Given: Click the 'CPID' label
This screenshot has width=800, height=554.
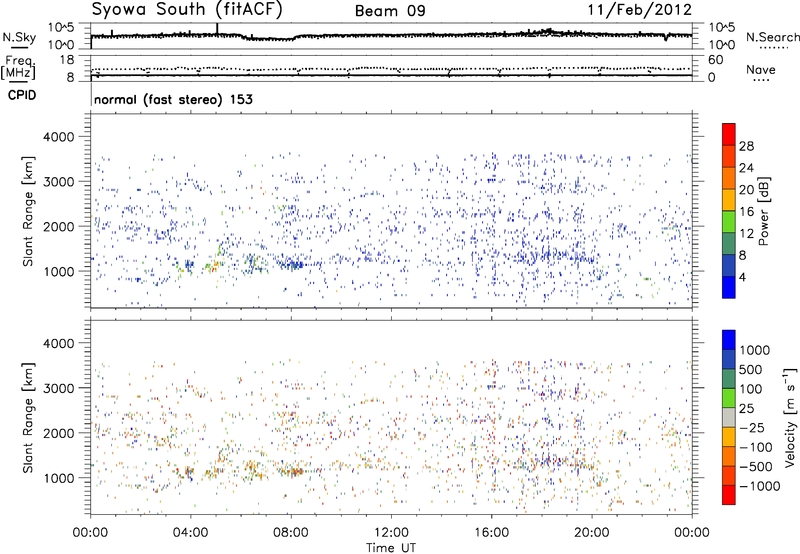Looking at the screenshot, I should coord(22,95).
